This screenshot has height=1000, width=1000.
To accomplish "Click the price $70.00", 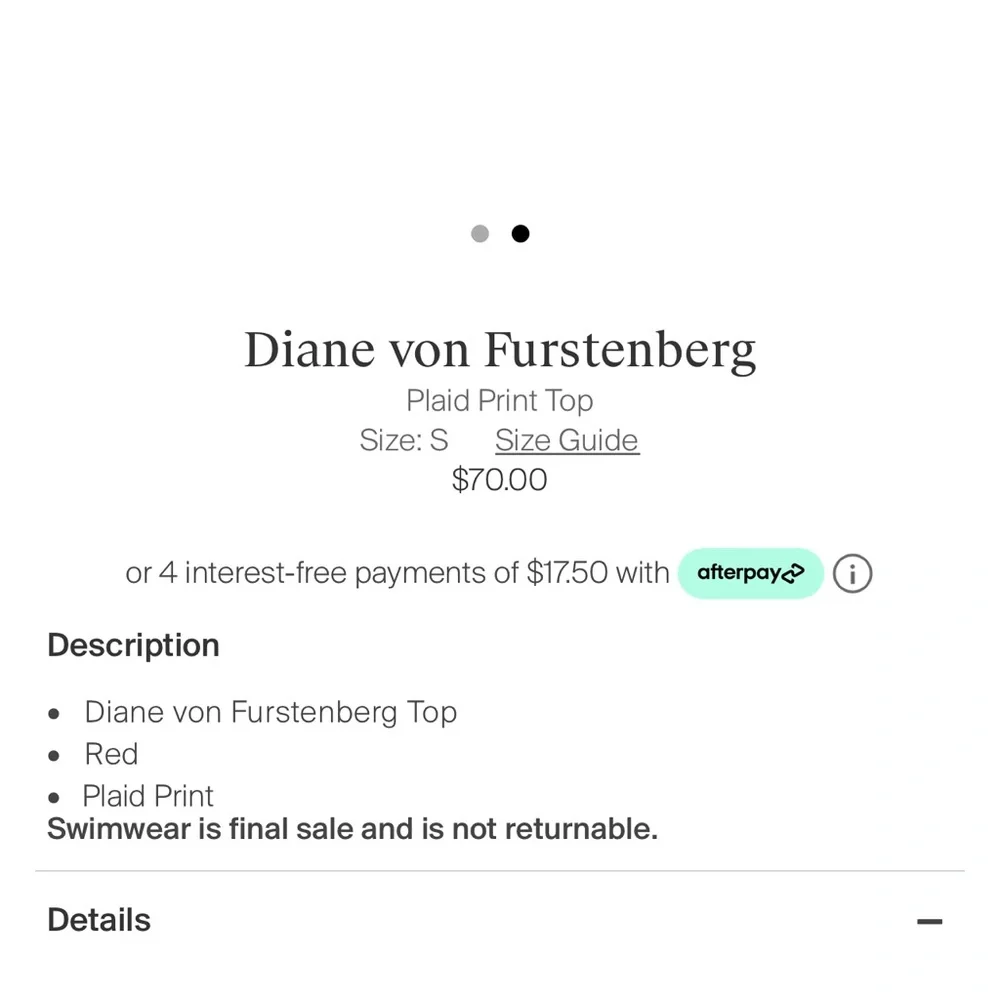I will coord(500,480).
